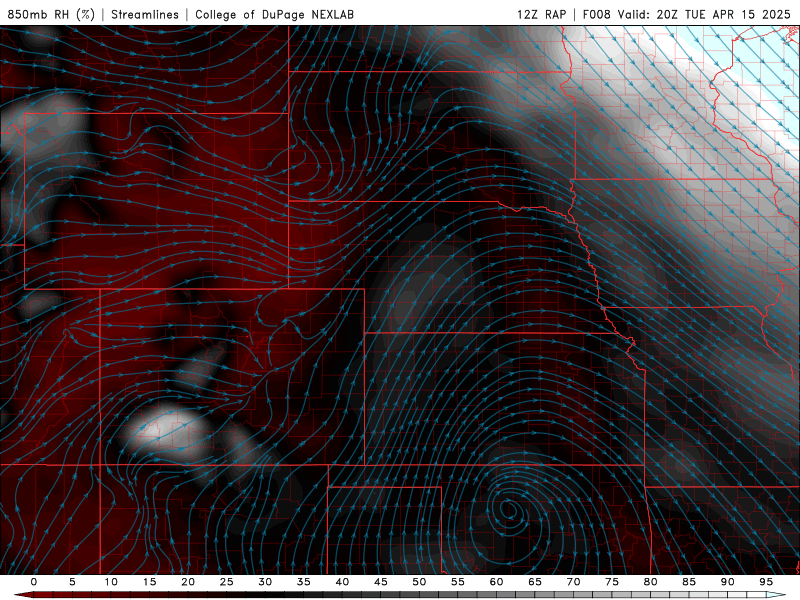Click the colorbar label "50"
Screen dimensions: 800x600
coord(419,582)
